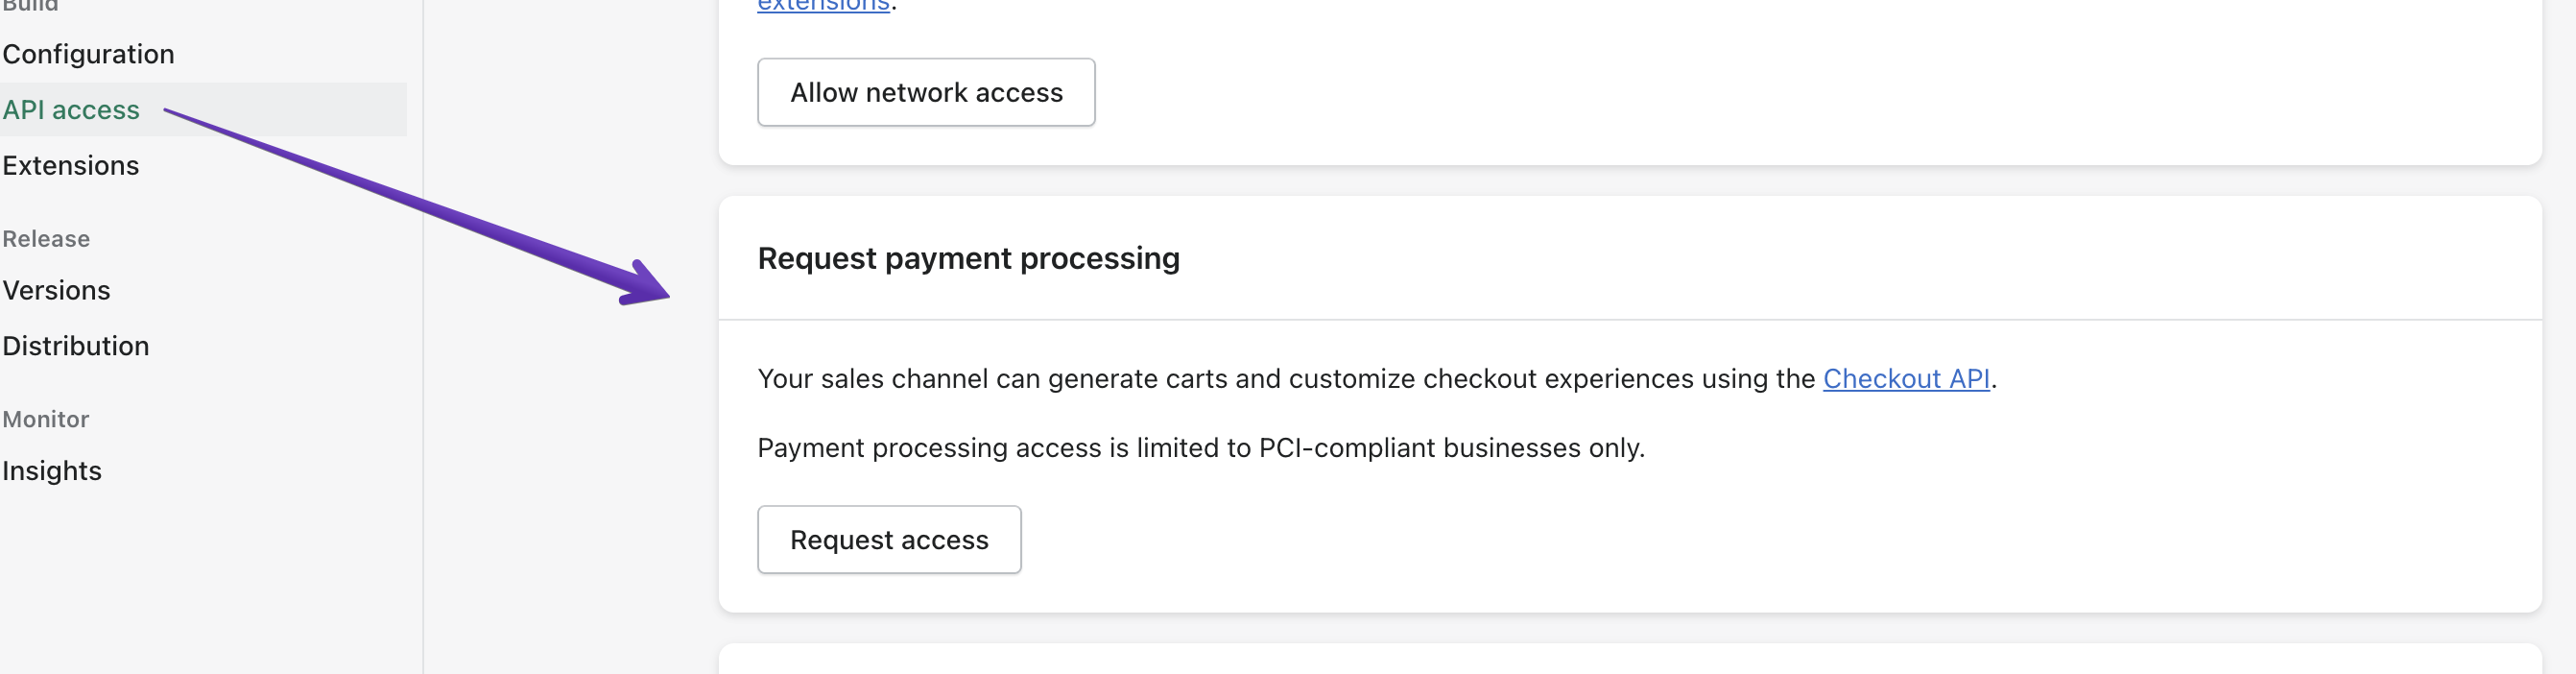Open the Extensions page in sidebar
This screenshot has height=674, width=2576.
71,166
